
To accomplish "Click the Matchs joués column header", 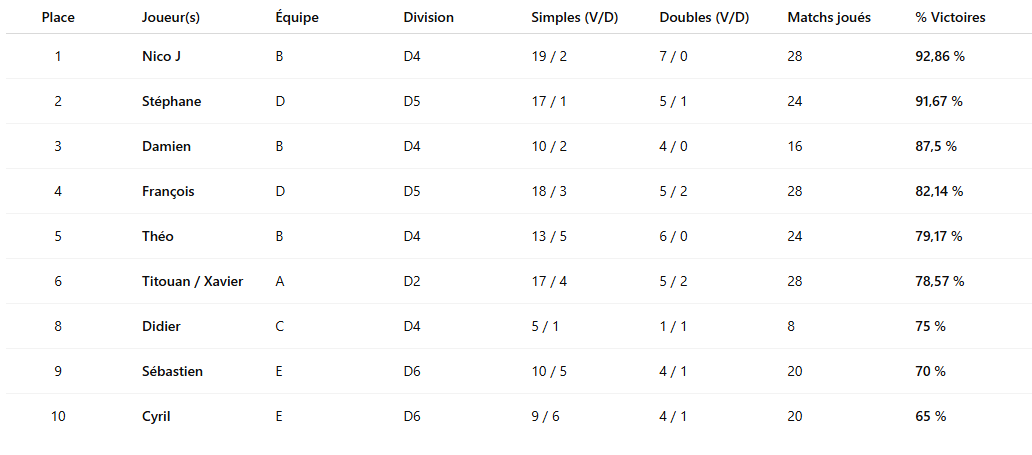I will point(829,17).
